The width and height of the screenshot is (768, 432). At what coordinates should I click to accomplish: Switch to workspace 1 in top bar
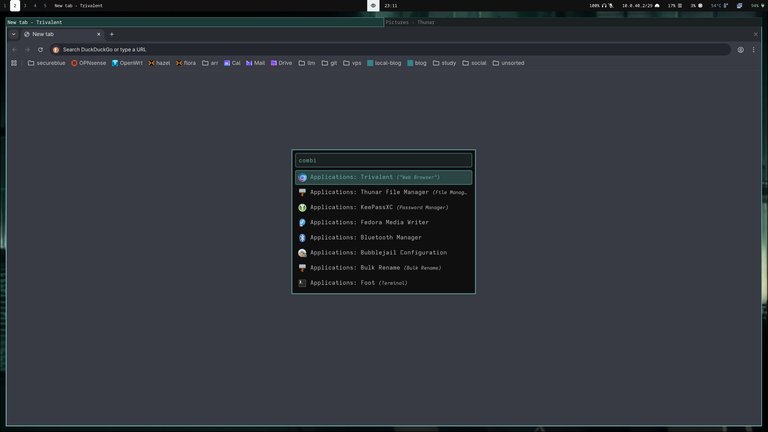(5, 6)
